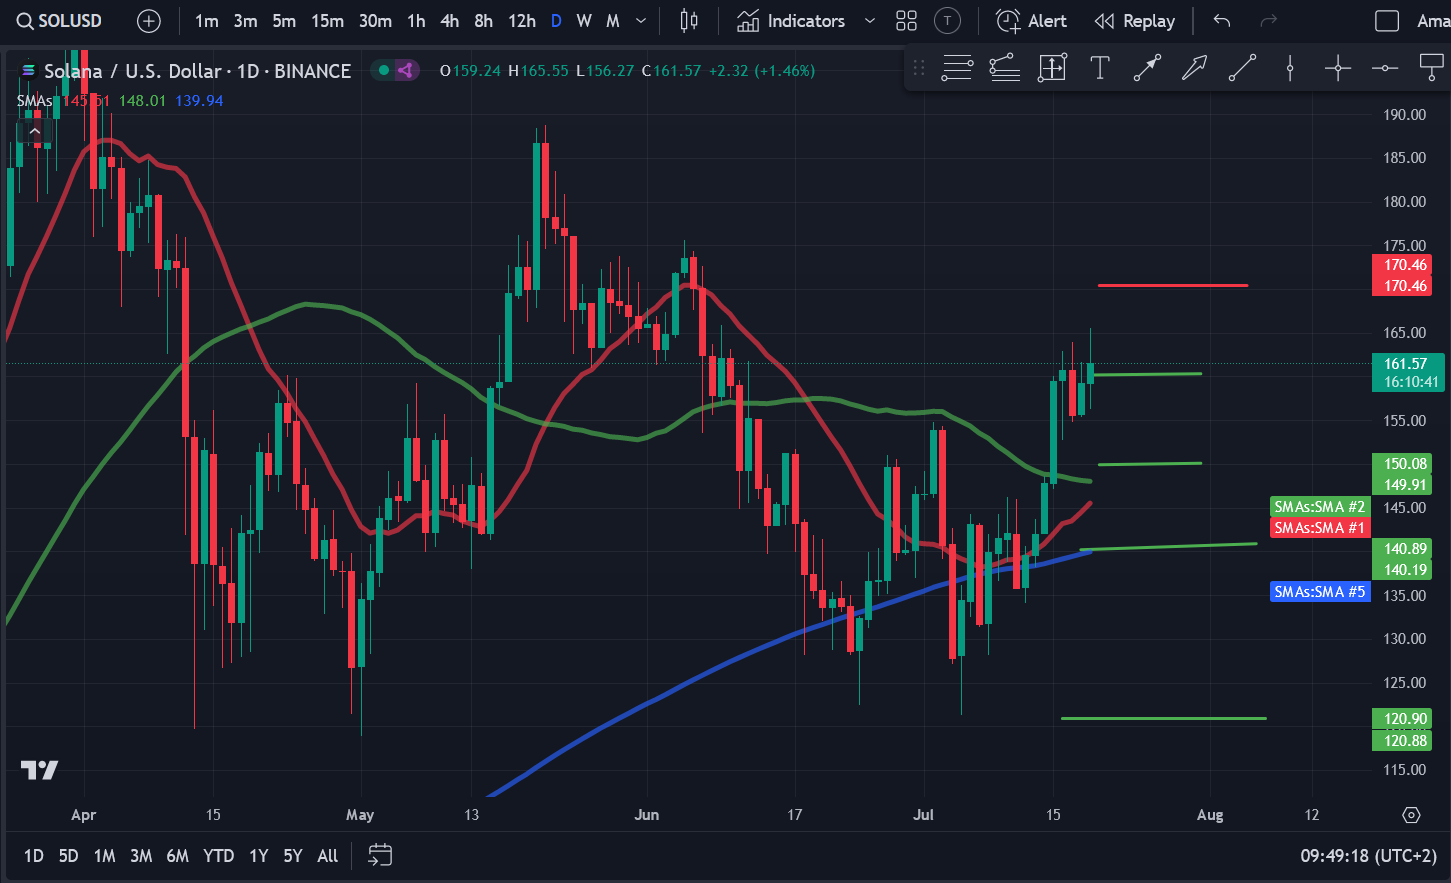Set chart range to 5Y
This screenshot has width=1451, height=883.
[292, 856]
